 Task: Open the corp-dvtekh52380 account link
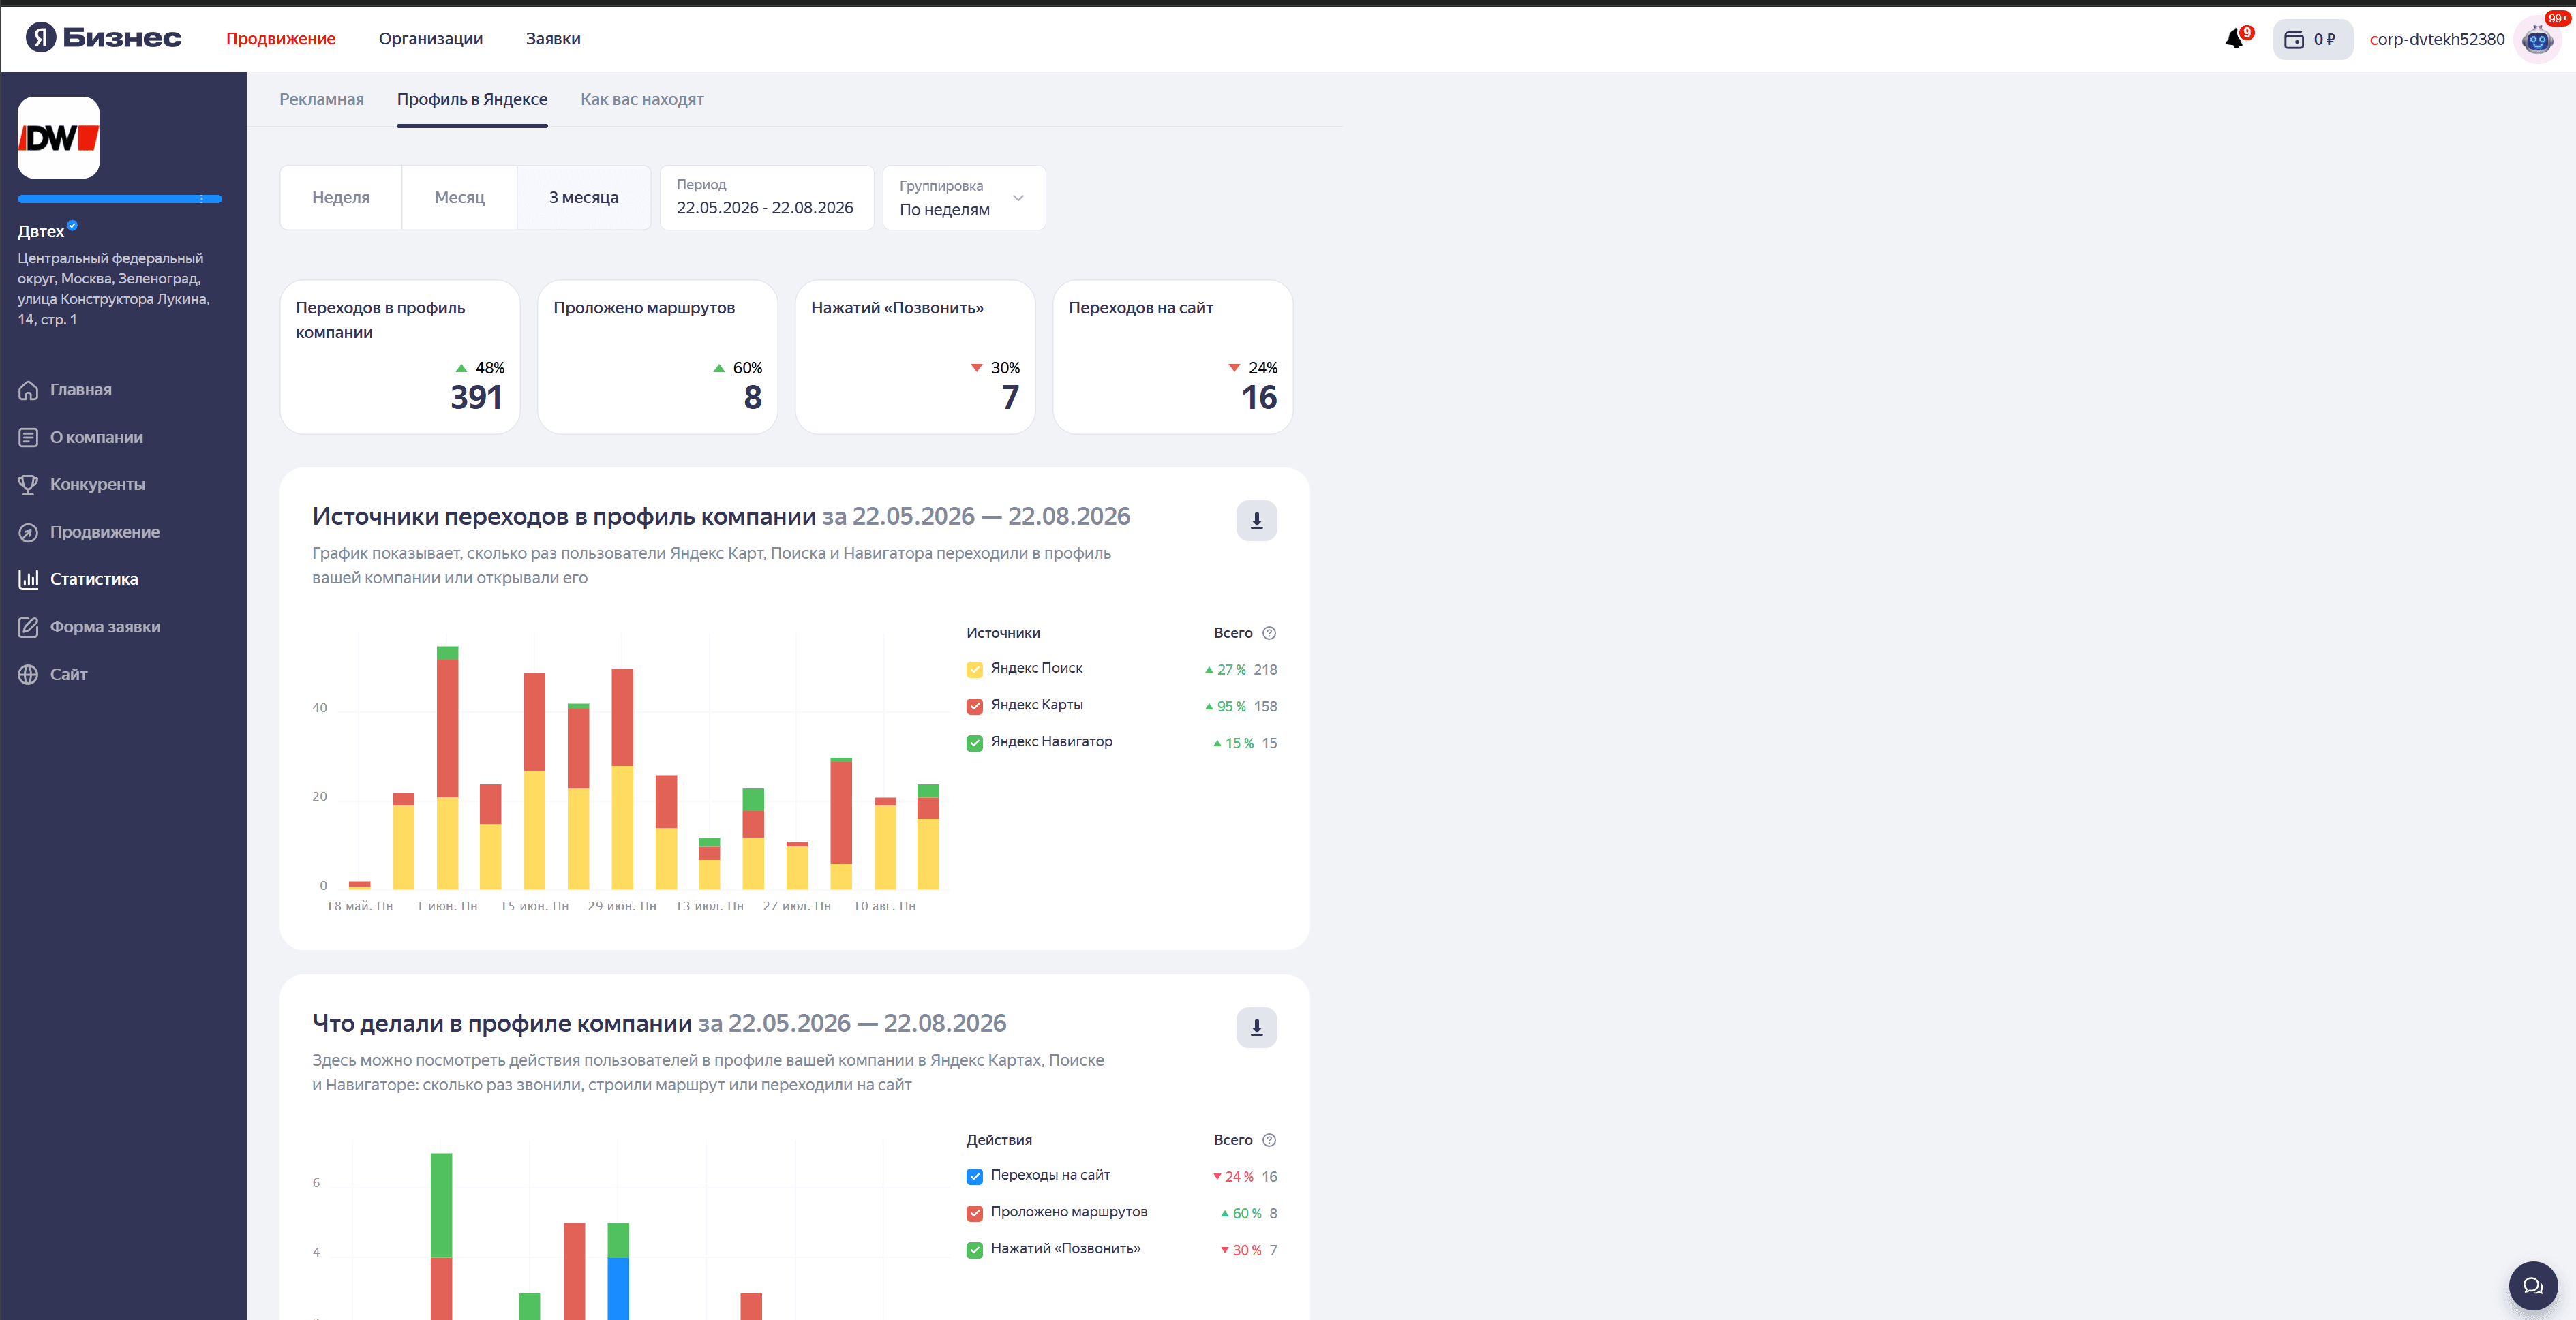[x=2437, y=39]
